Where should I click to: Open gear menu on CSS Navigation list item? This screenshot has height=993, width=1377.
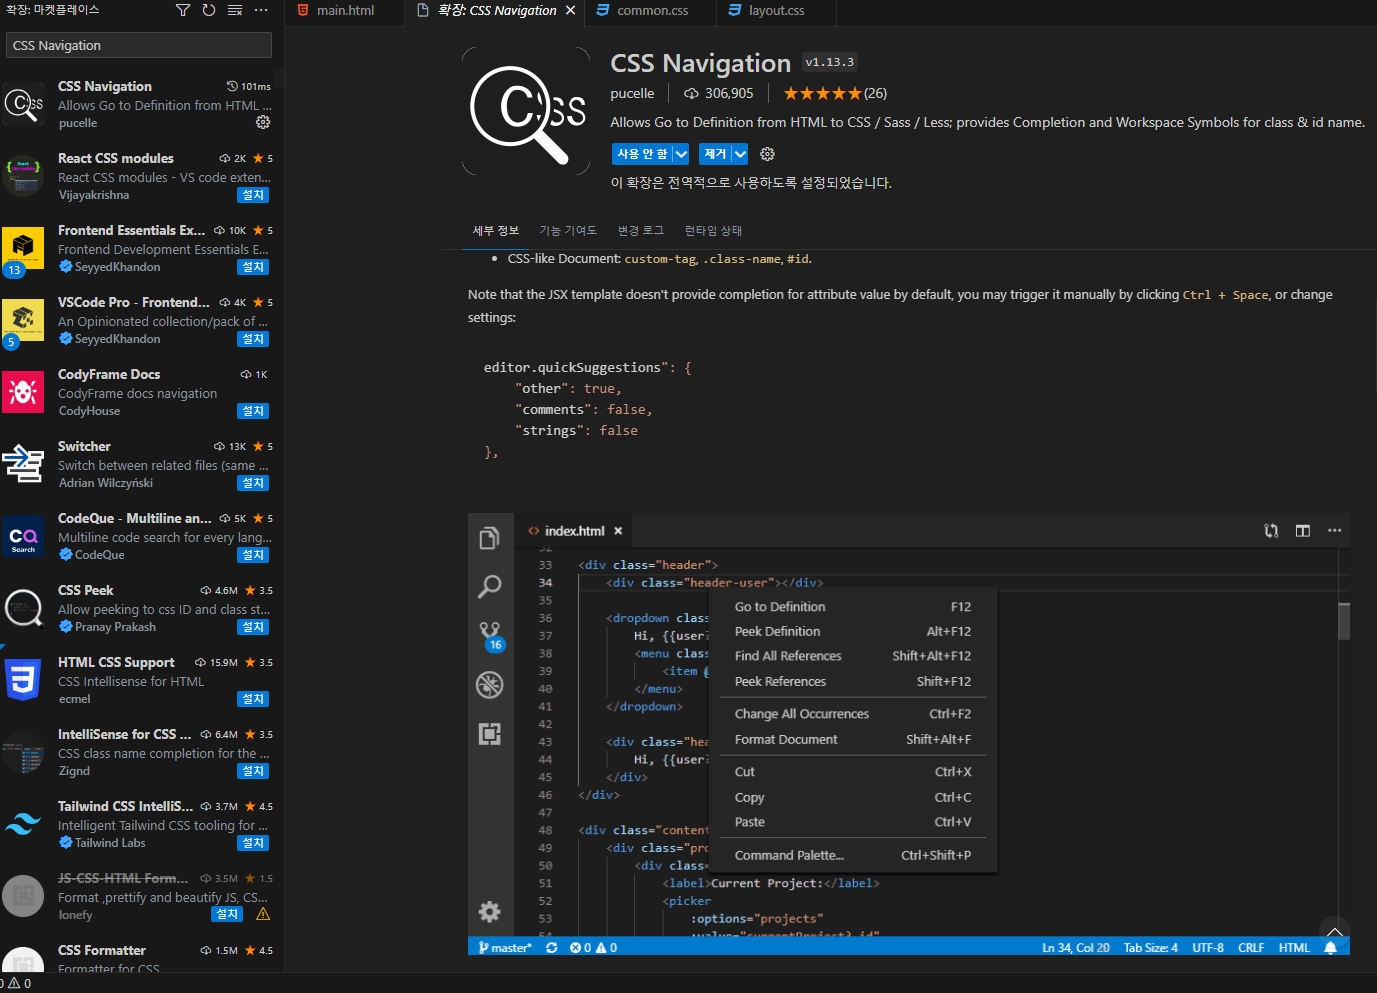click(x=263, y=122)
